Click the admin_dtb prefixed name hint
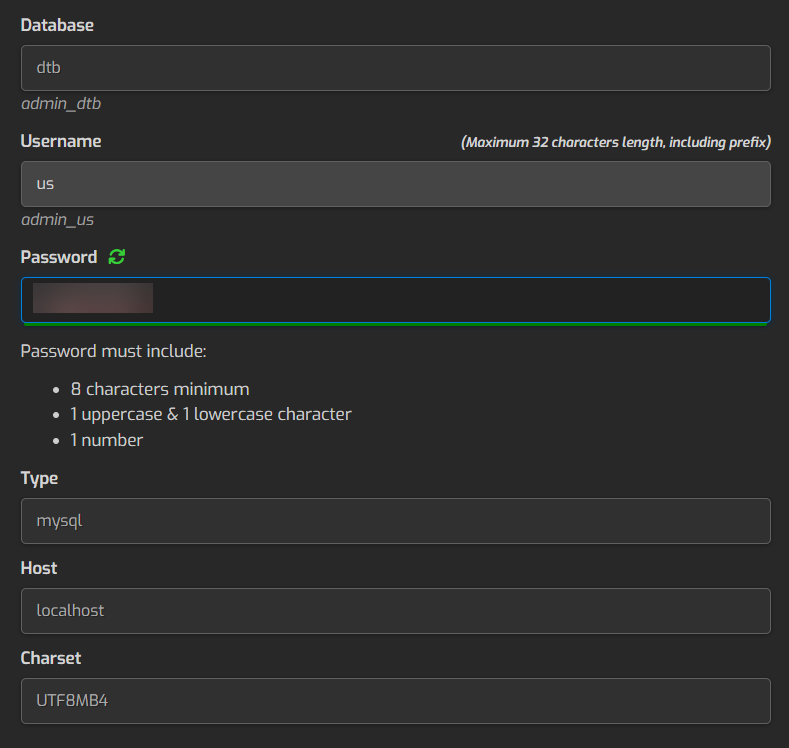 pyautogui.click(x=61, y=103)
